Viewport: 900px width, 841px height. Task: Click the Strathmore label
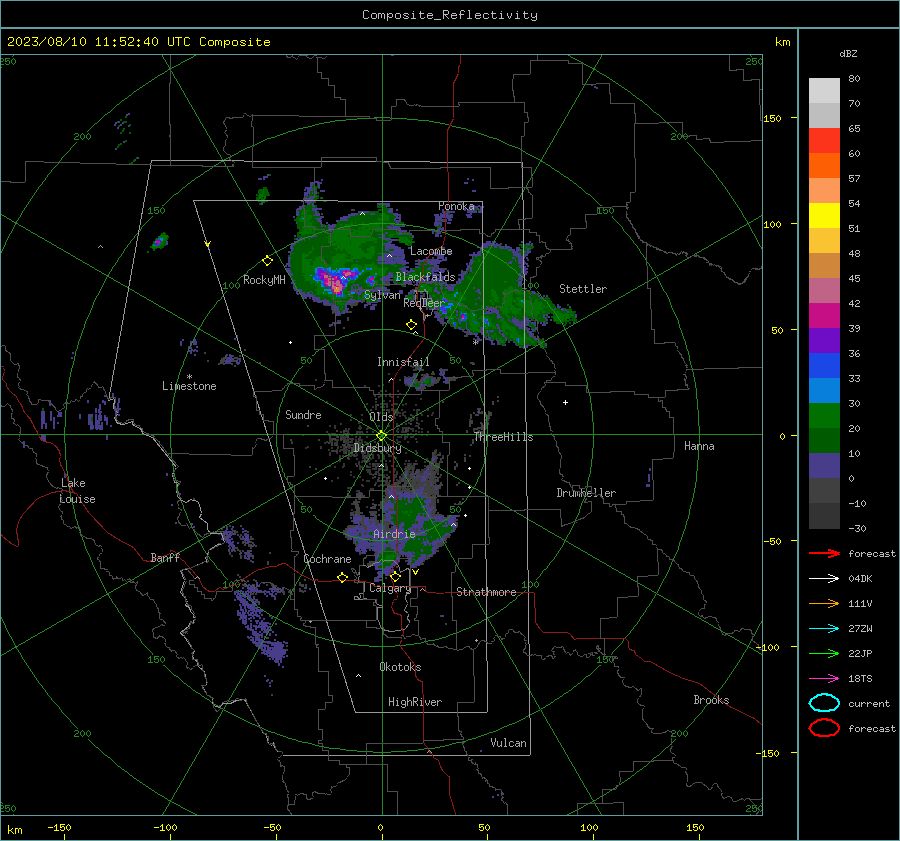(x=486, y=592)
